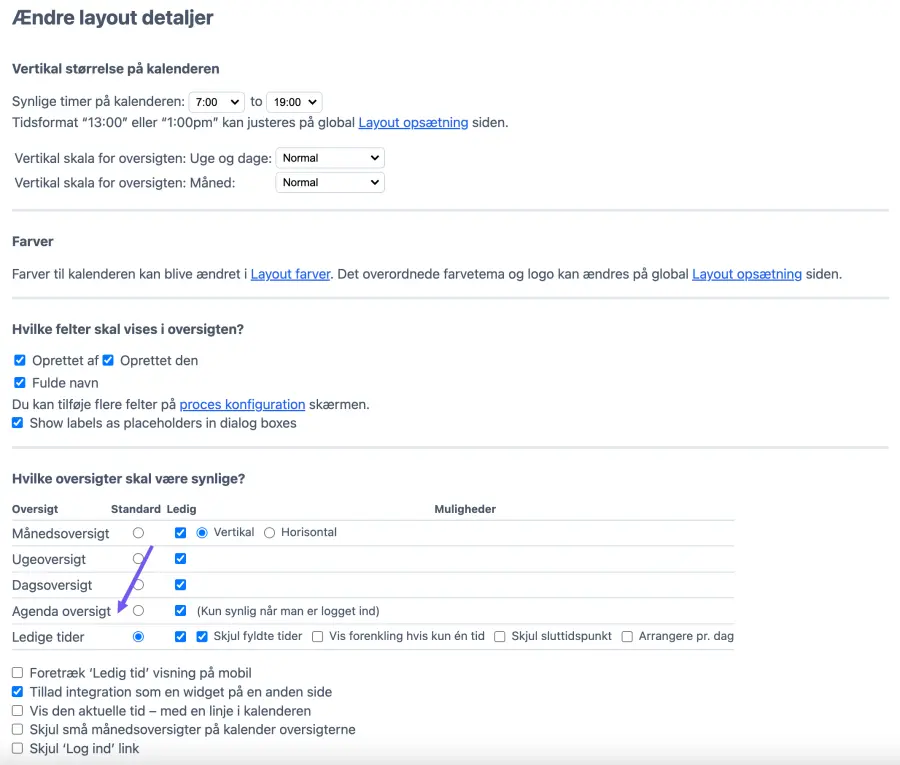Enable Arrangere pr. dag option
This screenshot has height=765, width=900.
tap(627, 636)
